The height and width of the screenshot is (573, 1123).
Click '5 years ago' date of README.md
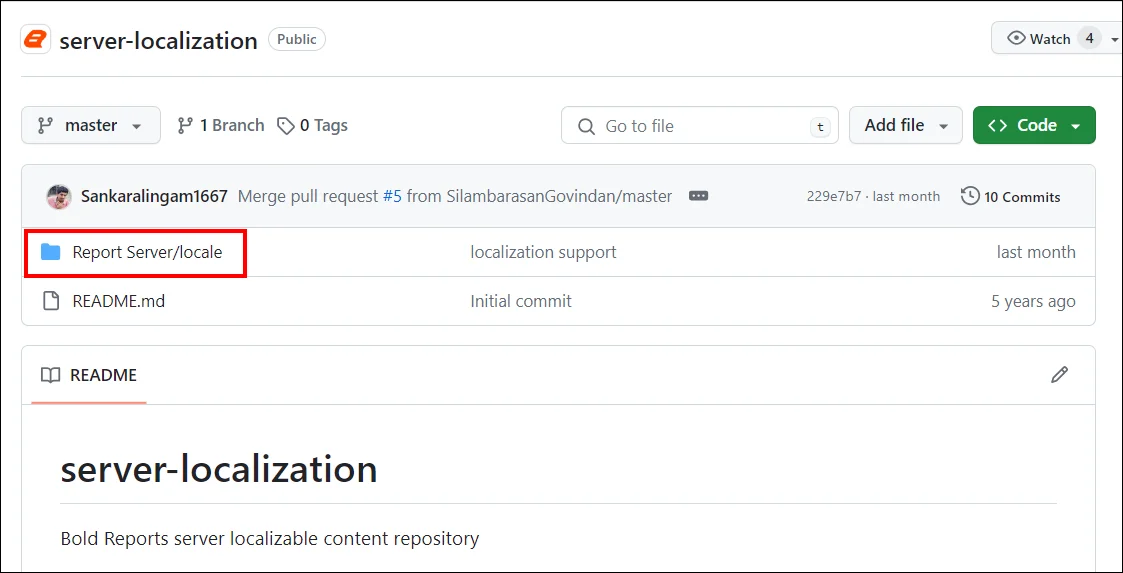coord(1033,301)
